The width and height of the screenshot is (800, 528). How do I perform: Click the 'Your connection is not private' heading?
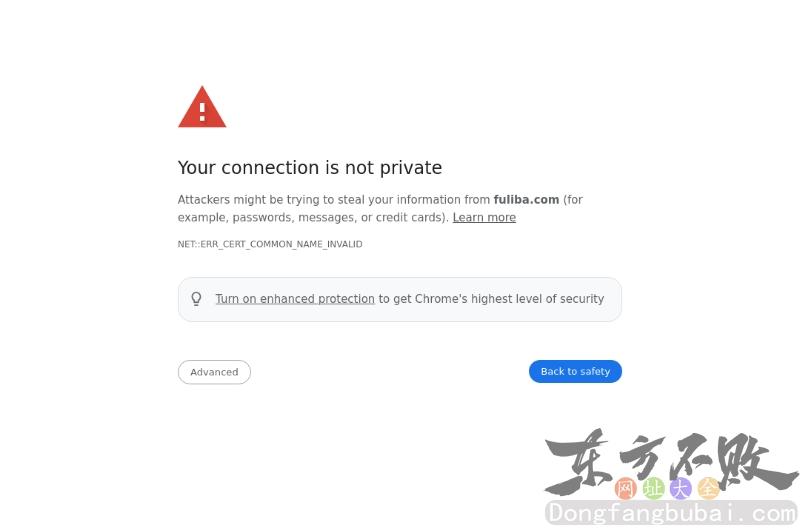pos(310,168)
